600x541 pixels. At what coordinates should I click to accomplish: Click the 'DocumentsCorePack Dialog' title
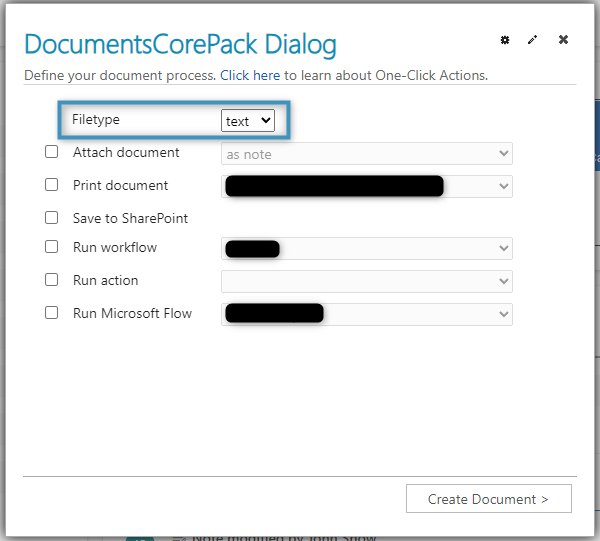tap(180, 44)
